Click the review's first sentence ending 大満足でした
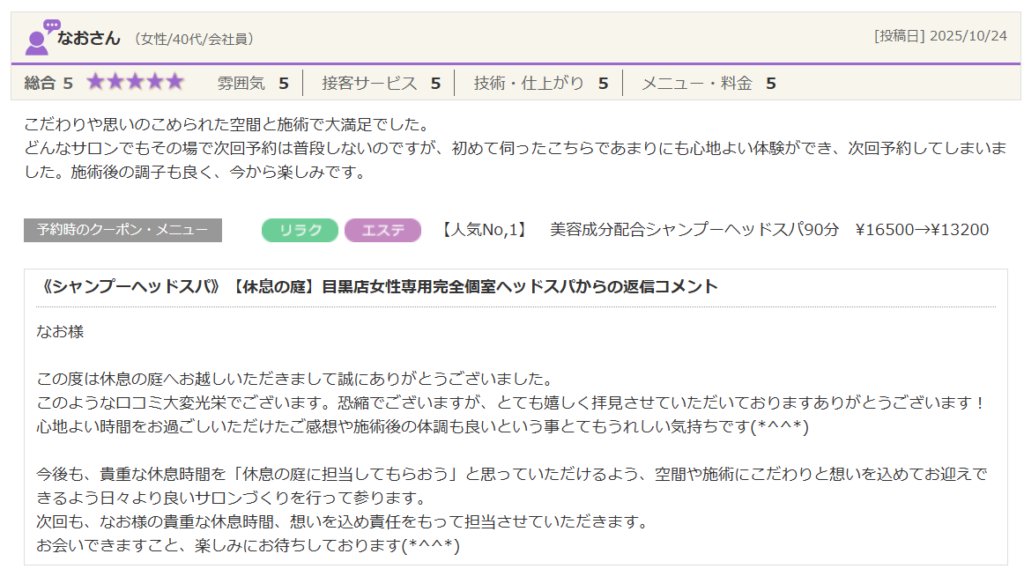Viewport: 1024px width, 576px height. pos(225,126)
